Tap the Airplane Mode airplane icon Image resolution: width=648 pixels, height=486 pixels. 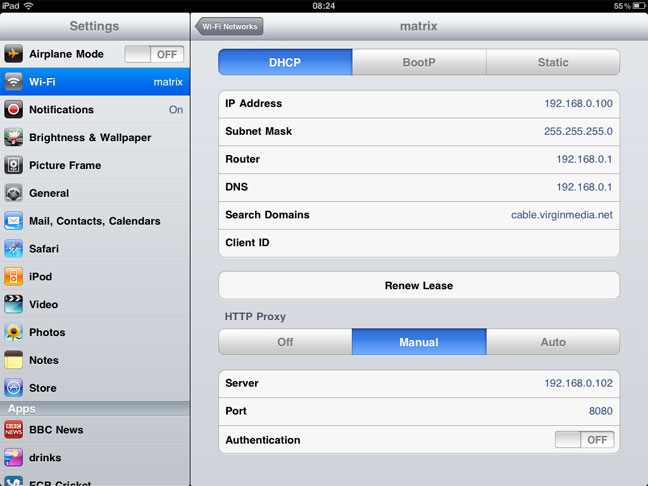(13, 54)
